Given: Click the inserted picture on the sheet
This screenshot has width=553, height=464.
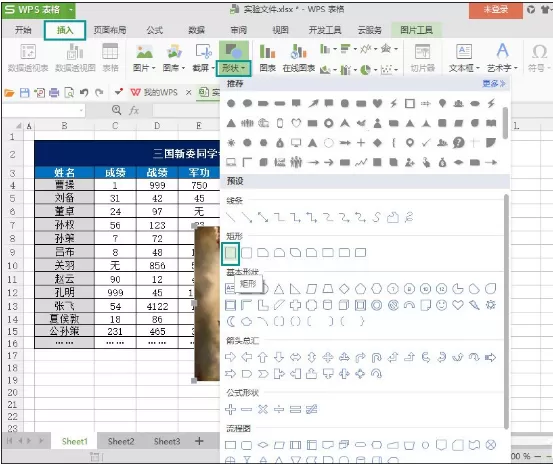Looking at the screenshot, I should coord(207,303).
